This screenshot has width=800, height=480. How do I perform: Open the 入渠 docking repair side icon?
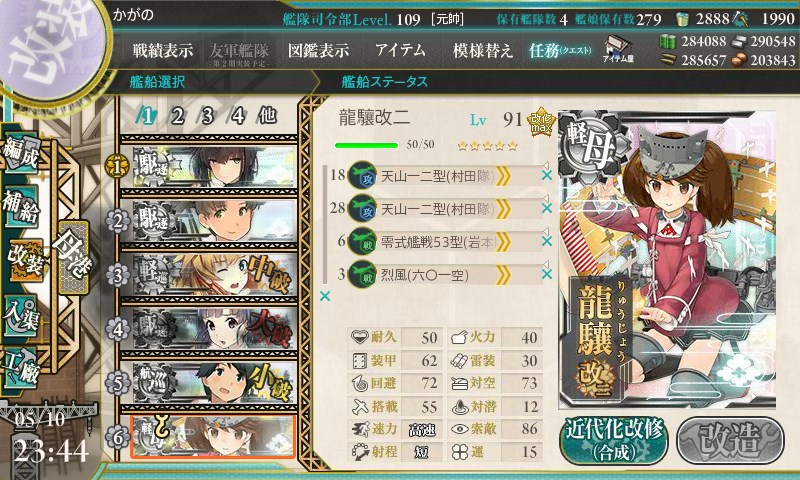click(21, 315)
